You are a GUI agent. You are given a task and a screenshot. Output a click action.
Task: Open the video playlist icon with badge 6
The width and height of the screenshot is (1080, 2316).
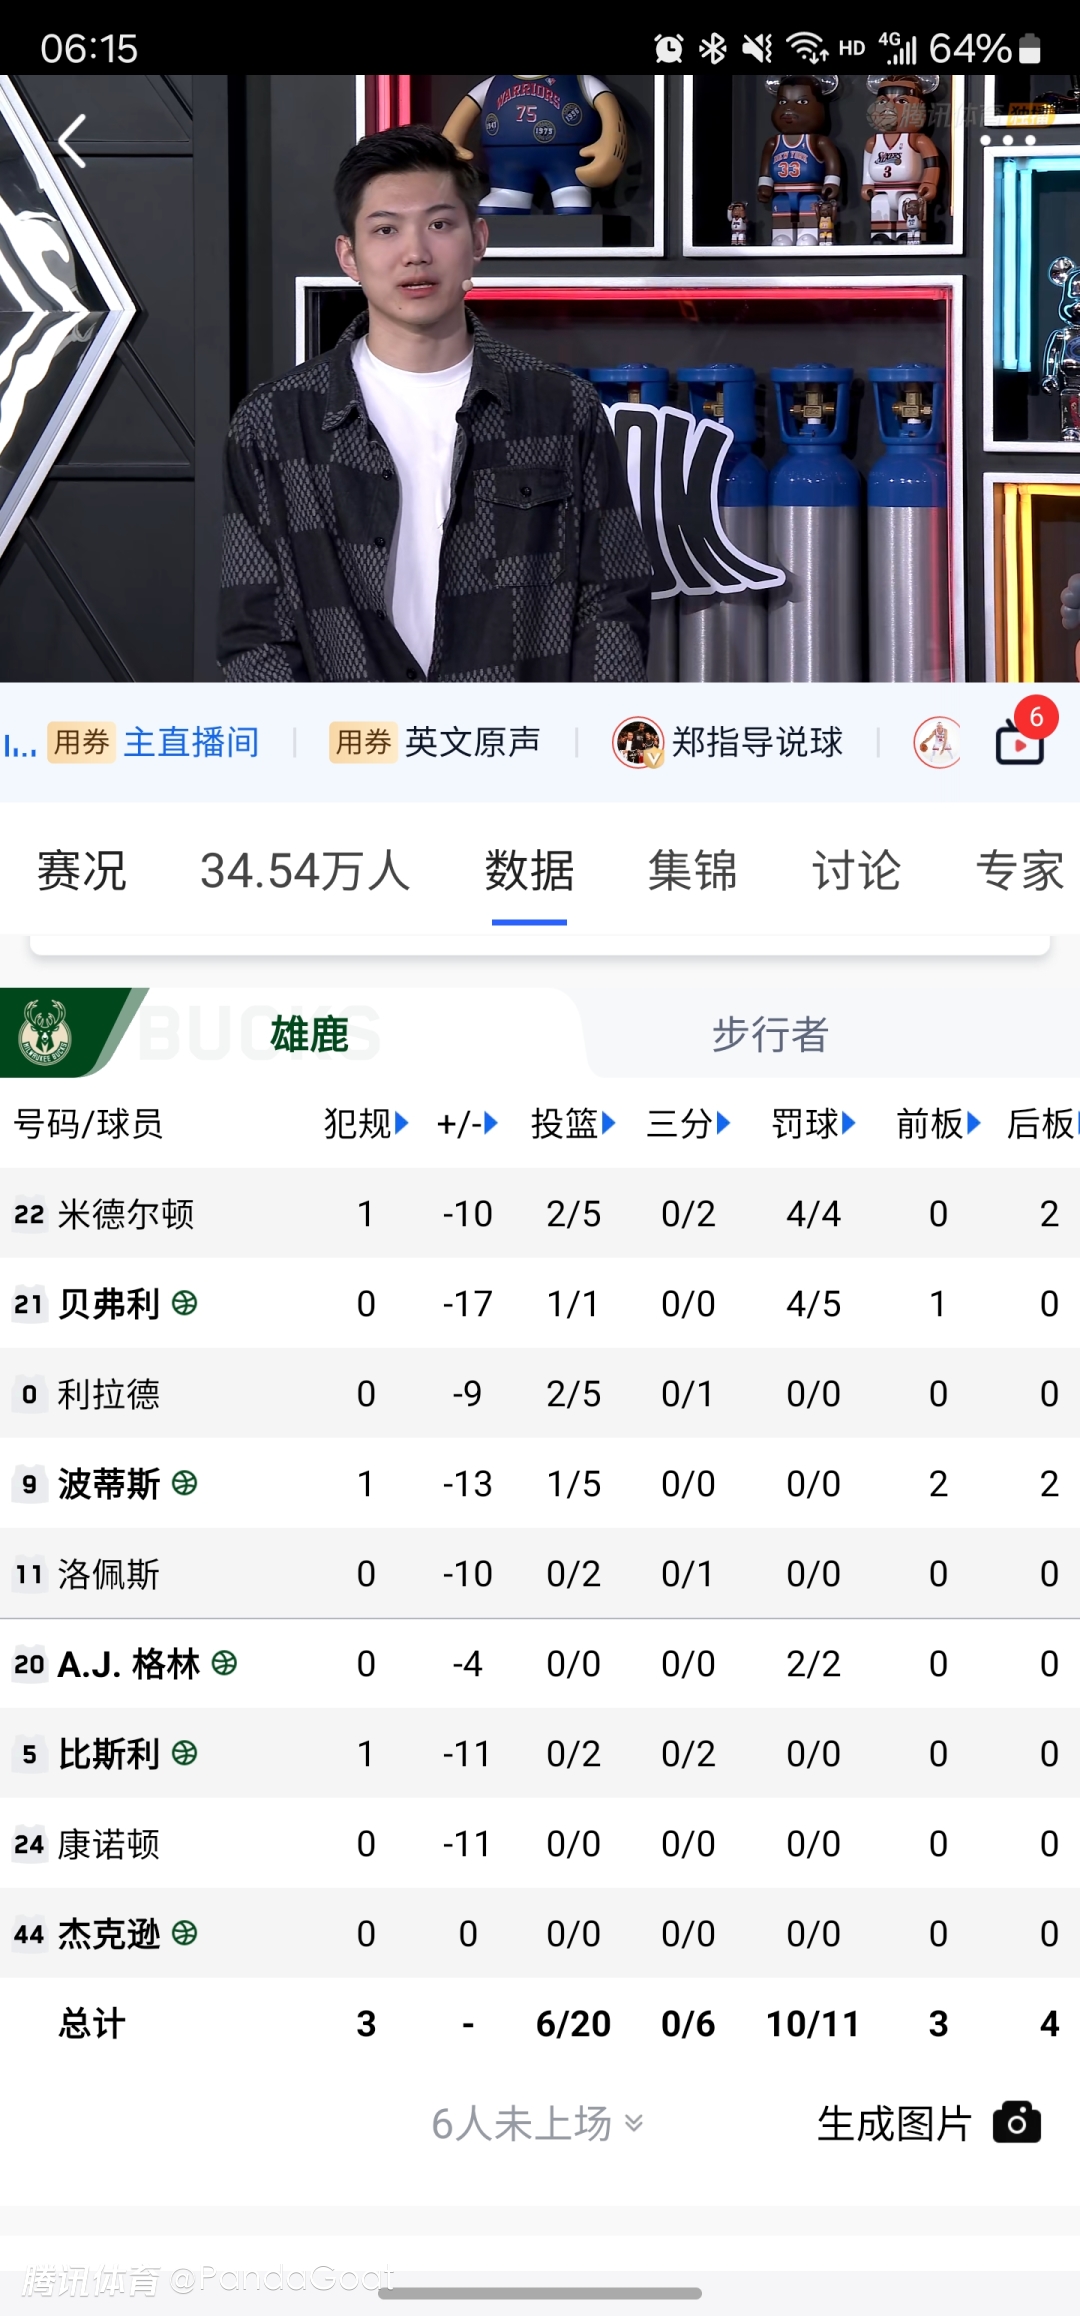[1020, 744]
